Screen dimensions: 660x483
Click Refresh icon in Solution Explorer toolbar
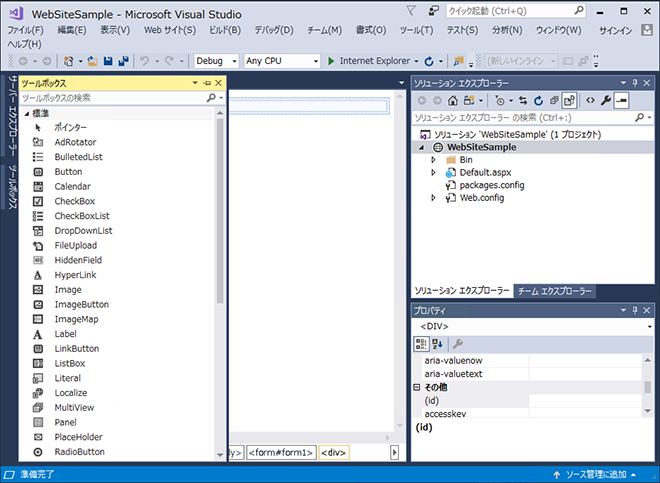(538, 101)
